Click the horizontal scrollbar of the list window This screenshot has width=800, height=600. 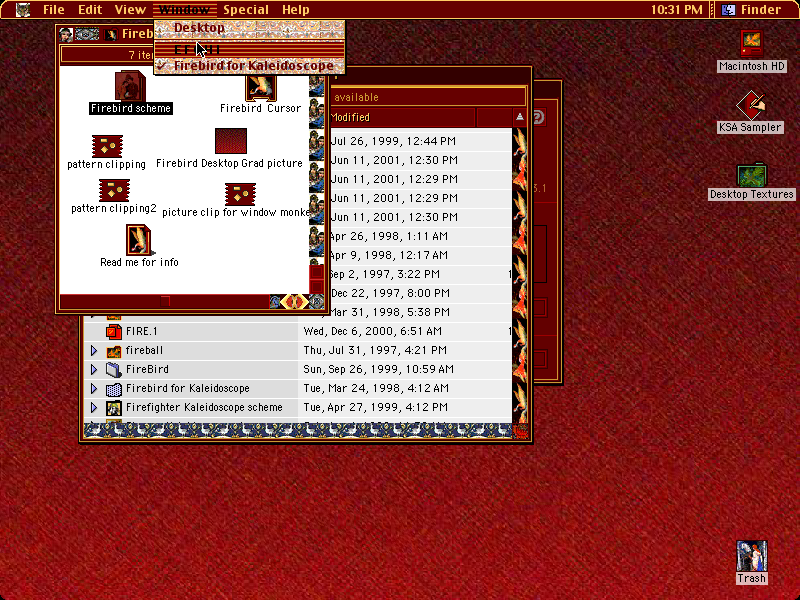tap(297, 431)
